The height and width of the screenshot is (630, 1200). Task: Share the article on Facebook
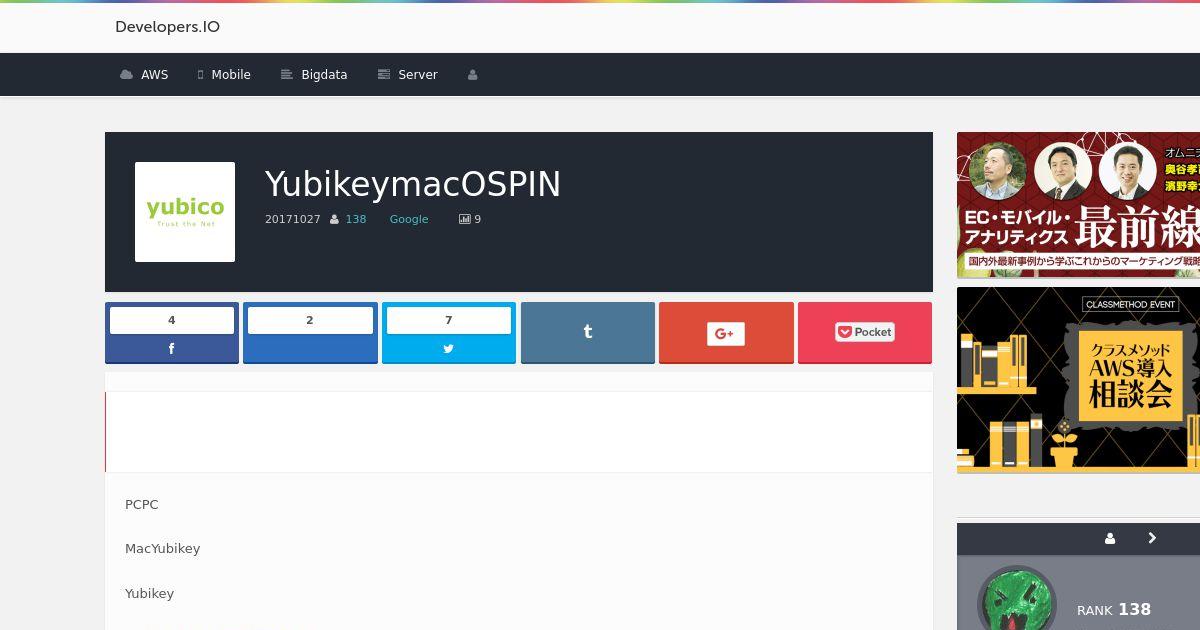point(172,333)
